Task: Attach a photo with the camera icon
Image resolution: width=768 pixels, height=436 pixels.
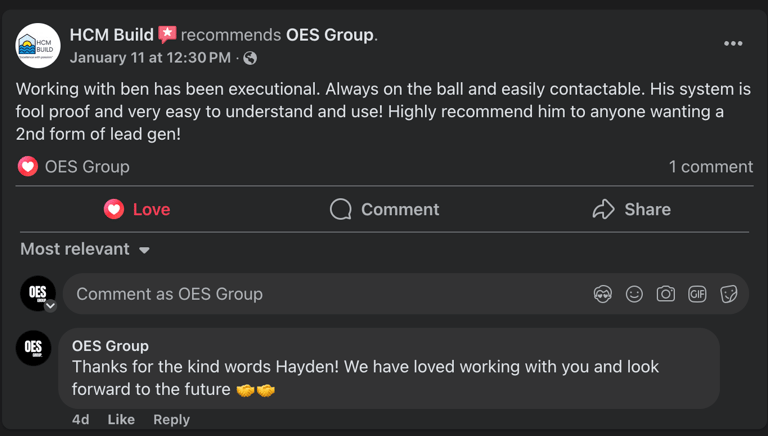Action: coord(665,294)
